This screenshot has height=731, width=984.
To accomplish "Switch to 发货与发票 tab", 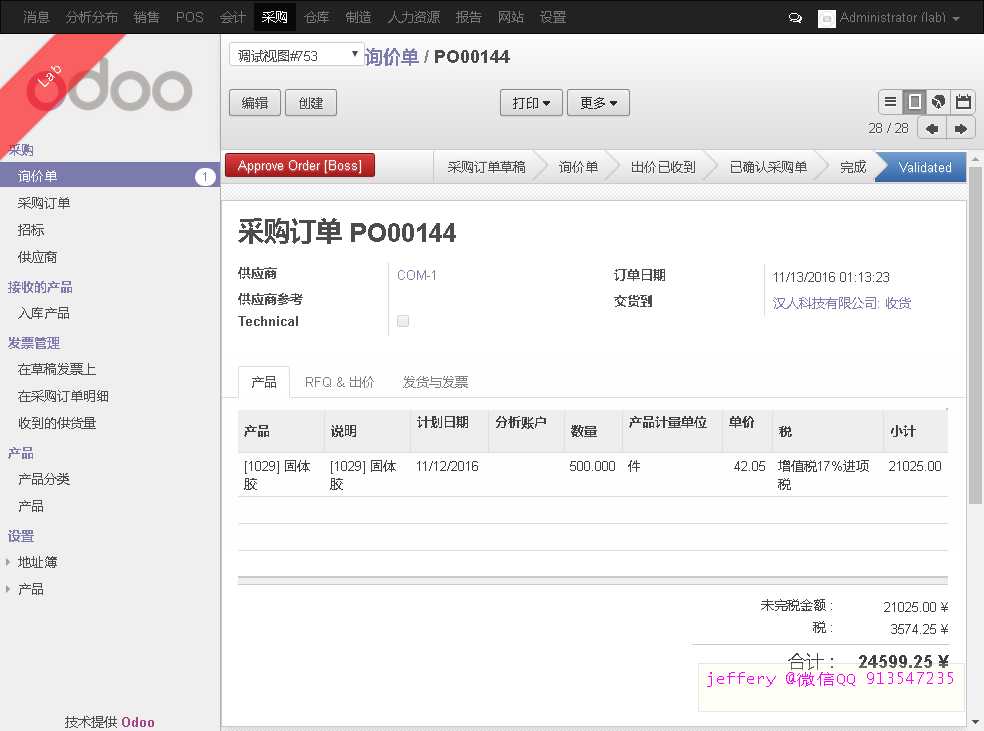I will click(x=435, y=382).
